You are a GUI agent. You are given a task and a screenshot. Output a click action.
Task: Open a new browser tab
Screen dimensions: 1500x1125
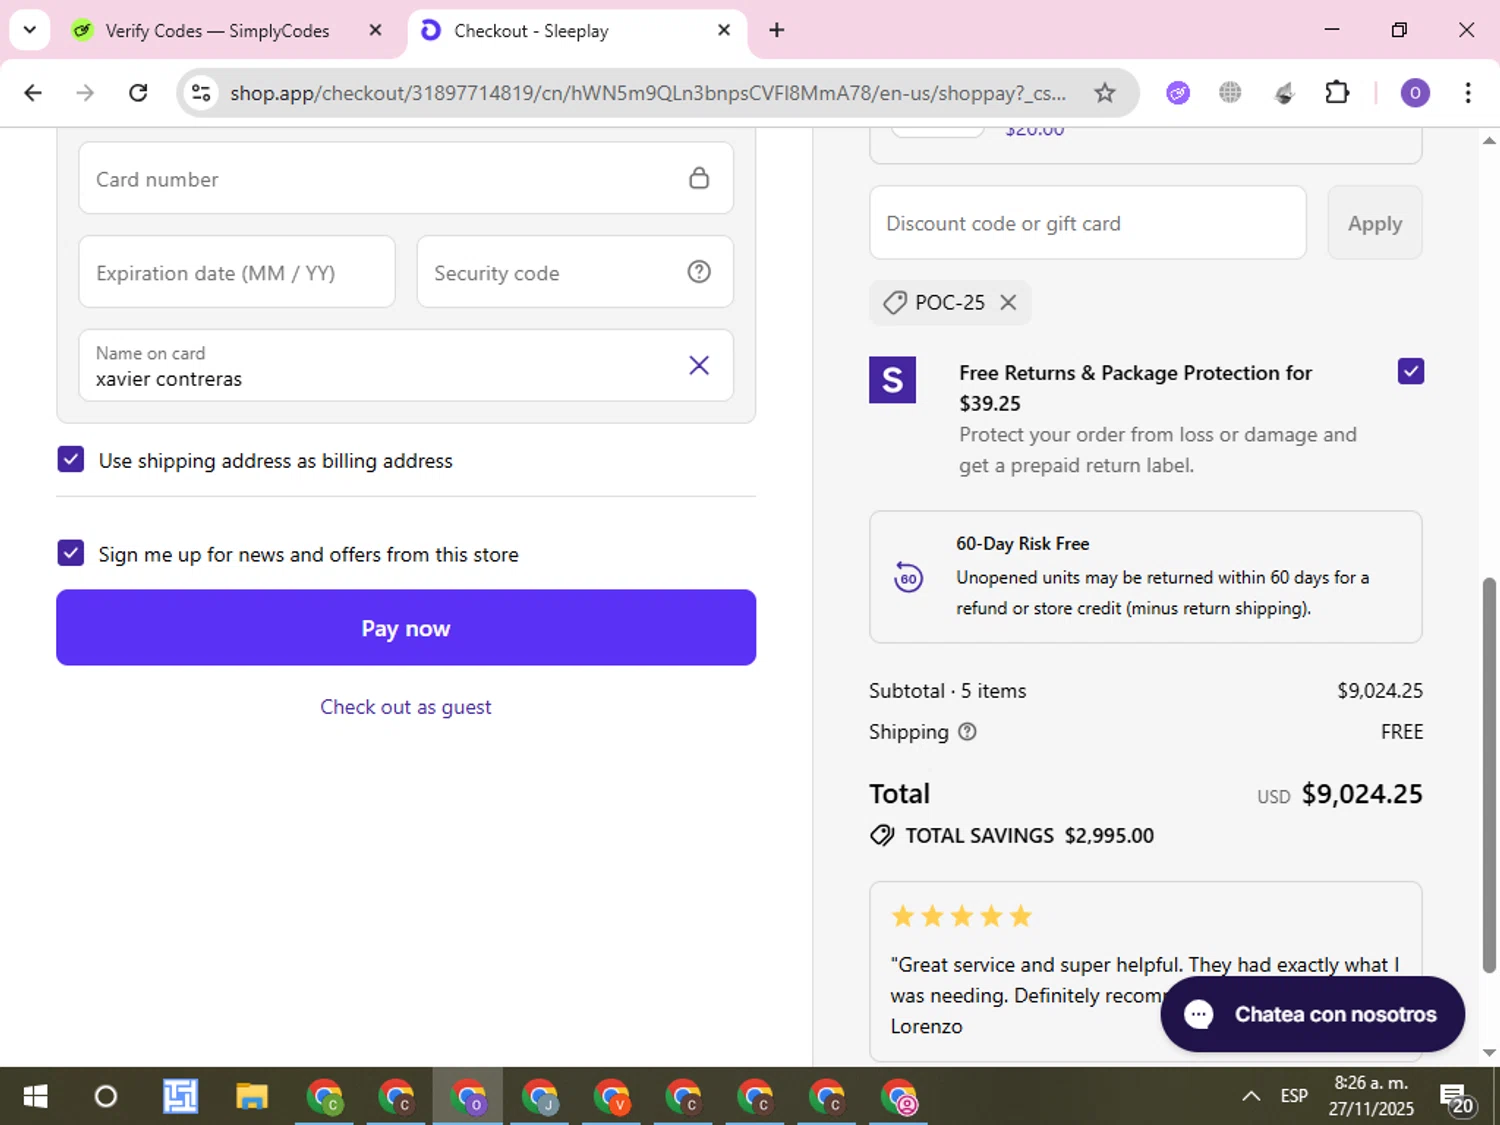coord(776,30)
